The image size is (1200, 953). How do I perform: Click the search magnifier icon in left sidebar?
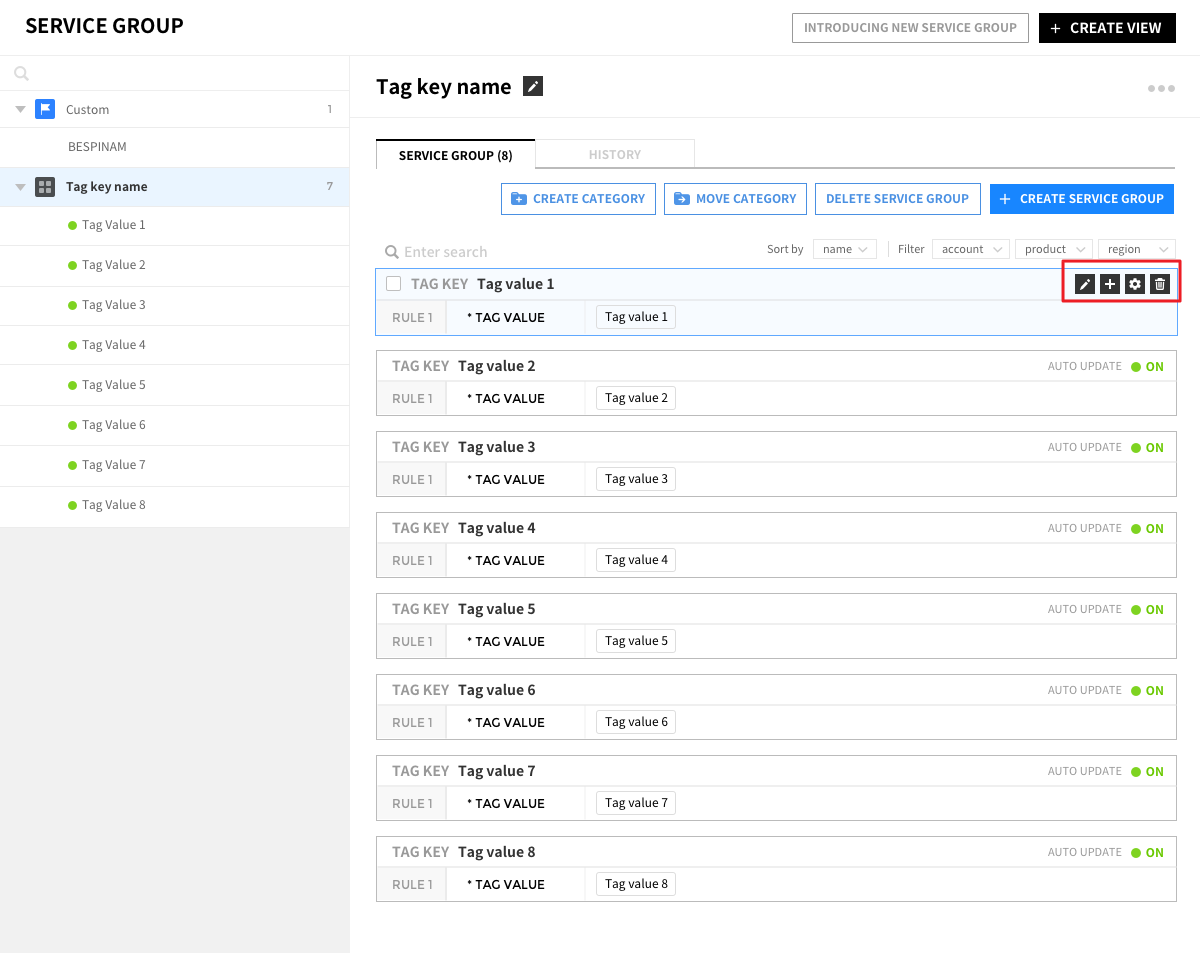click(22, 73)
